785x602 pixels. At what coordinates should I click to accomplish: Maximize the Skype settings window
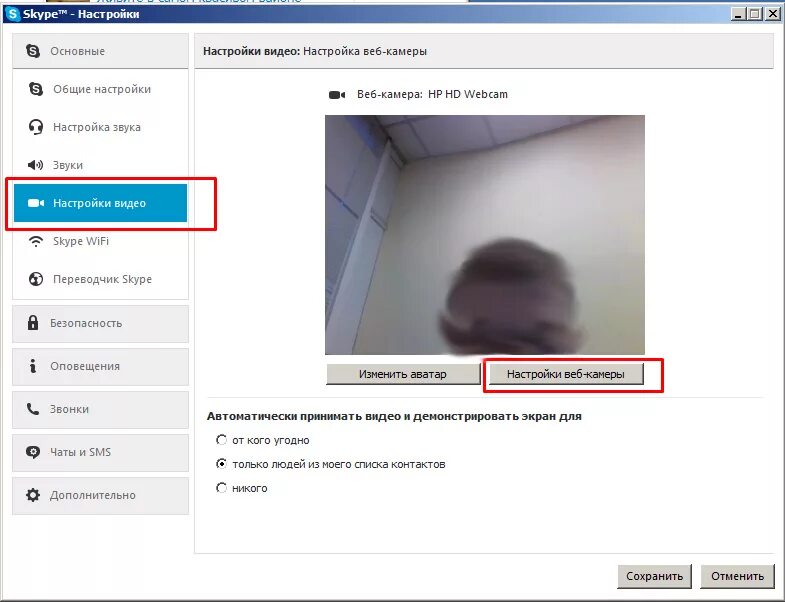click(754, 14)
